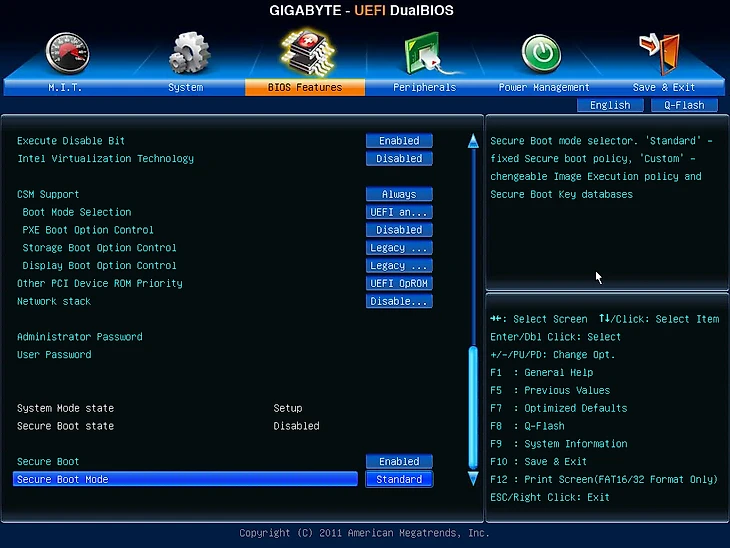Launch the Q-Flash utility button
730x548 pixels.
(684, 105)
